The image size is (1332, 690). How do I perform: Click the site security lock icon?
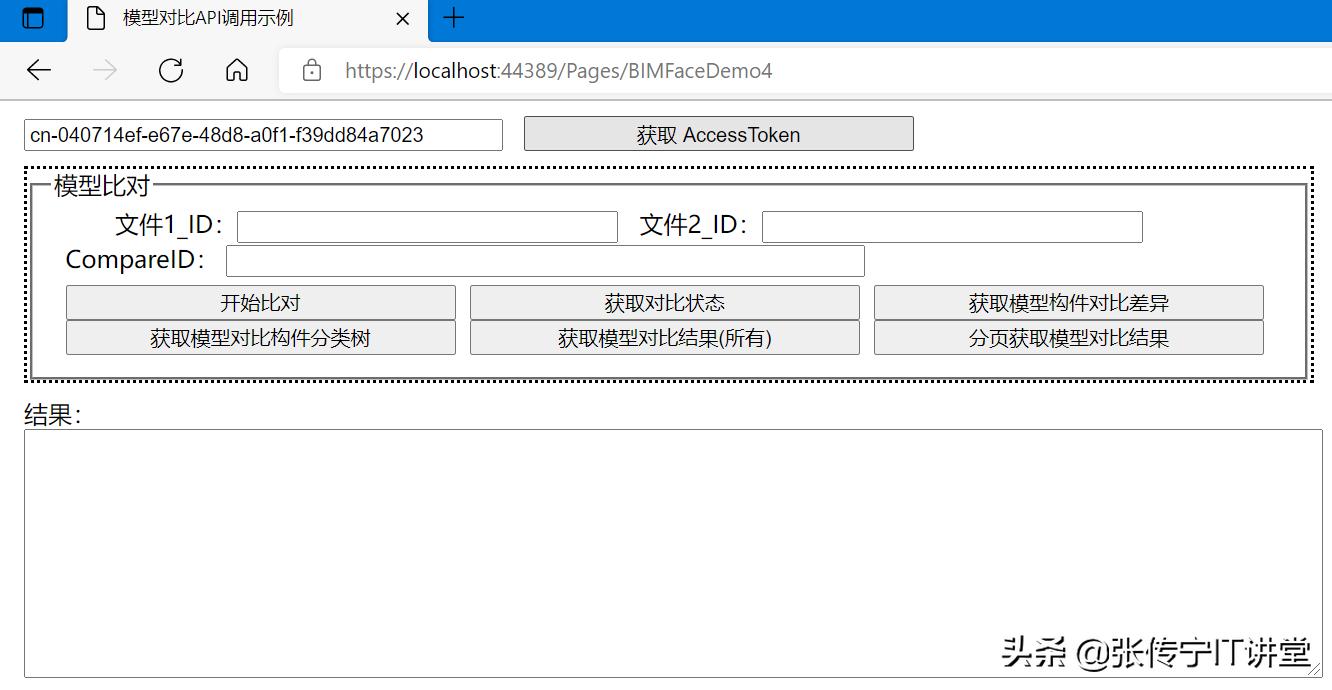click(x=311, y=71)
